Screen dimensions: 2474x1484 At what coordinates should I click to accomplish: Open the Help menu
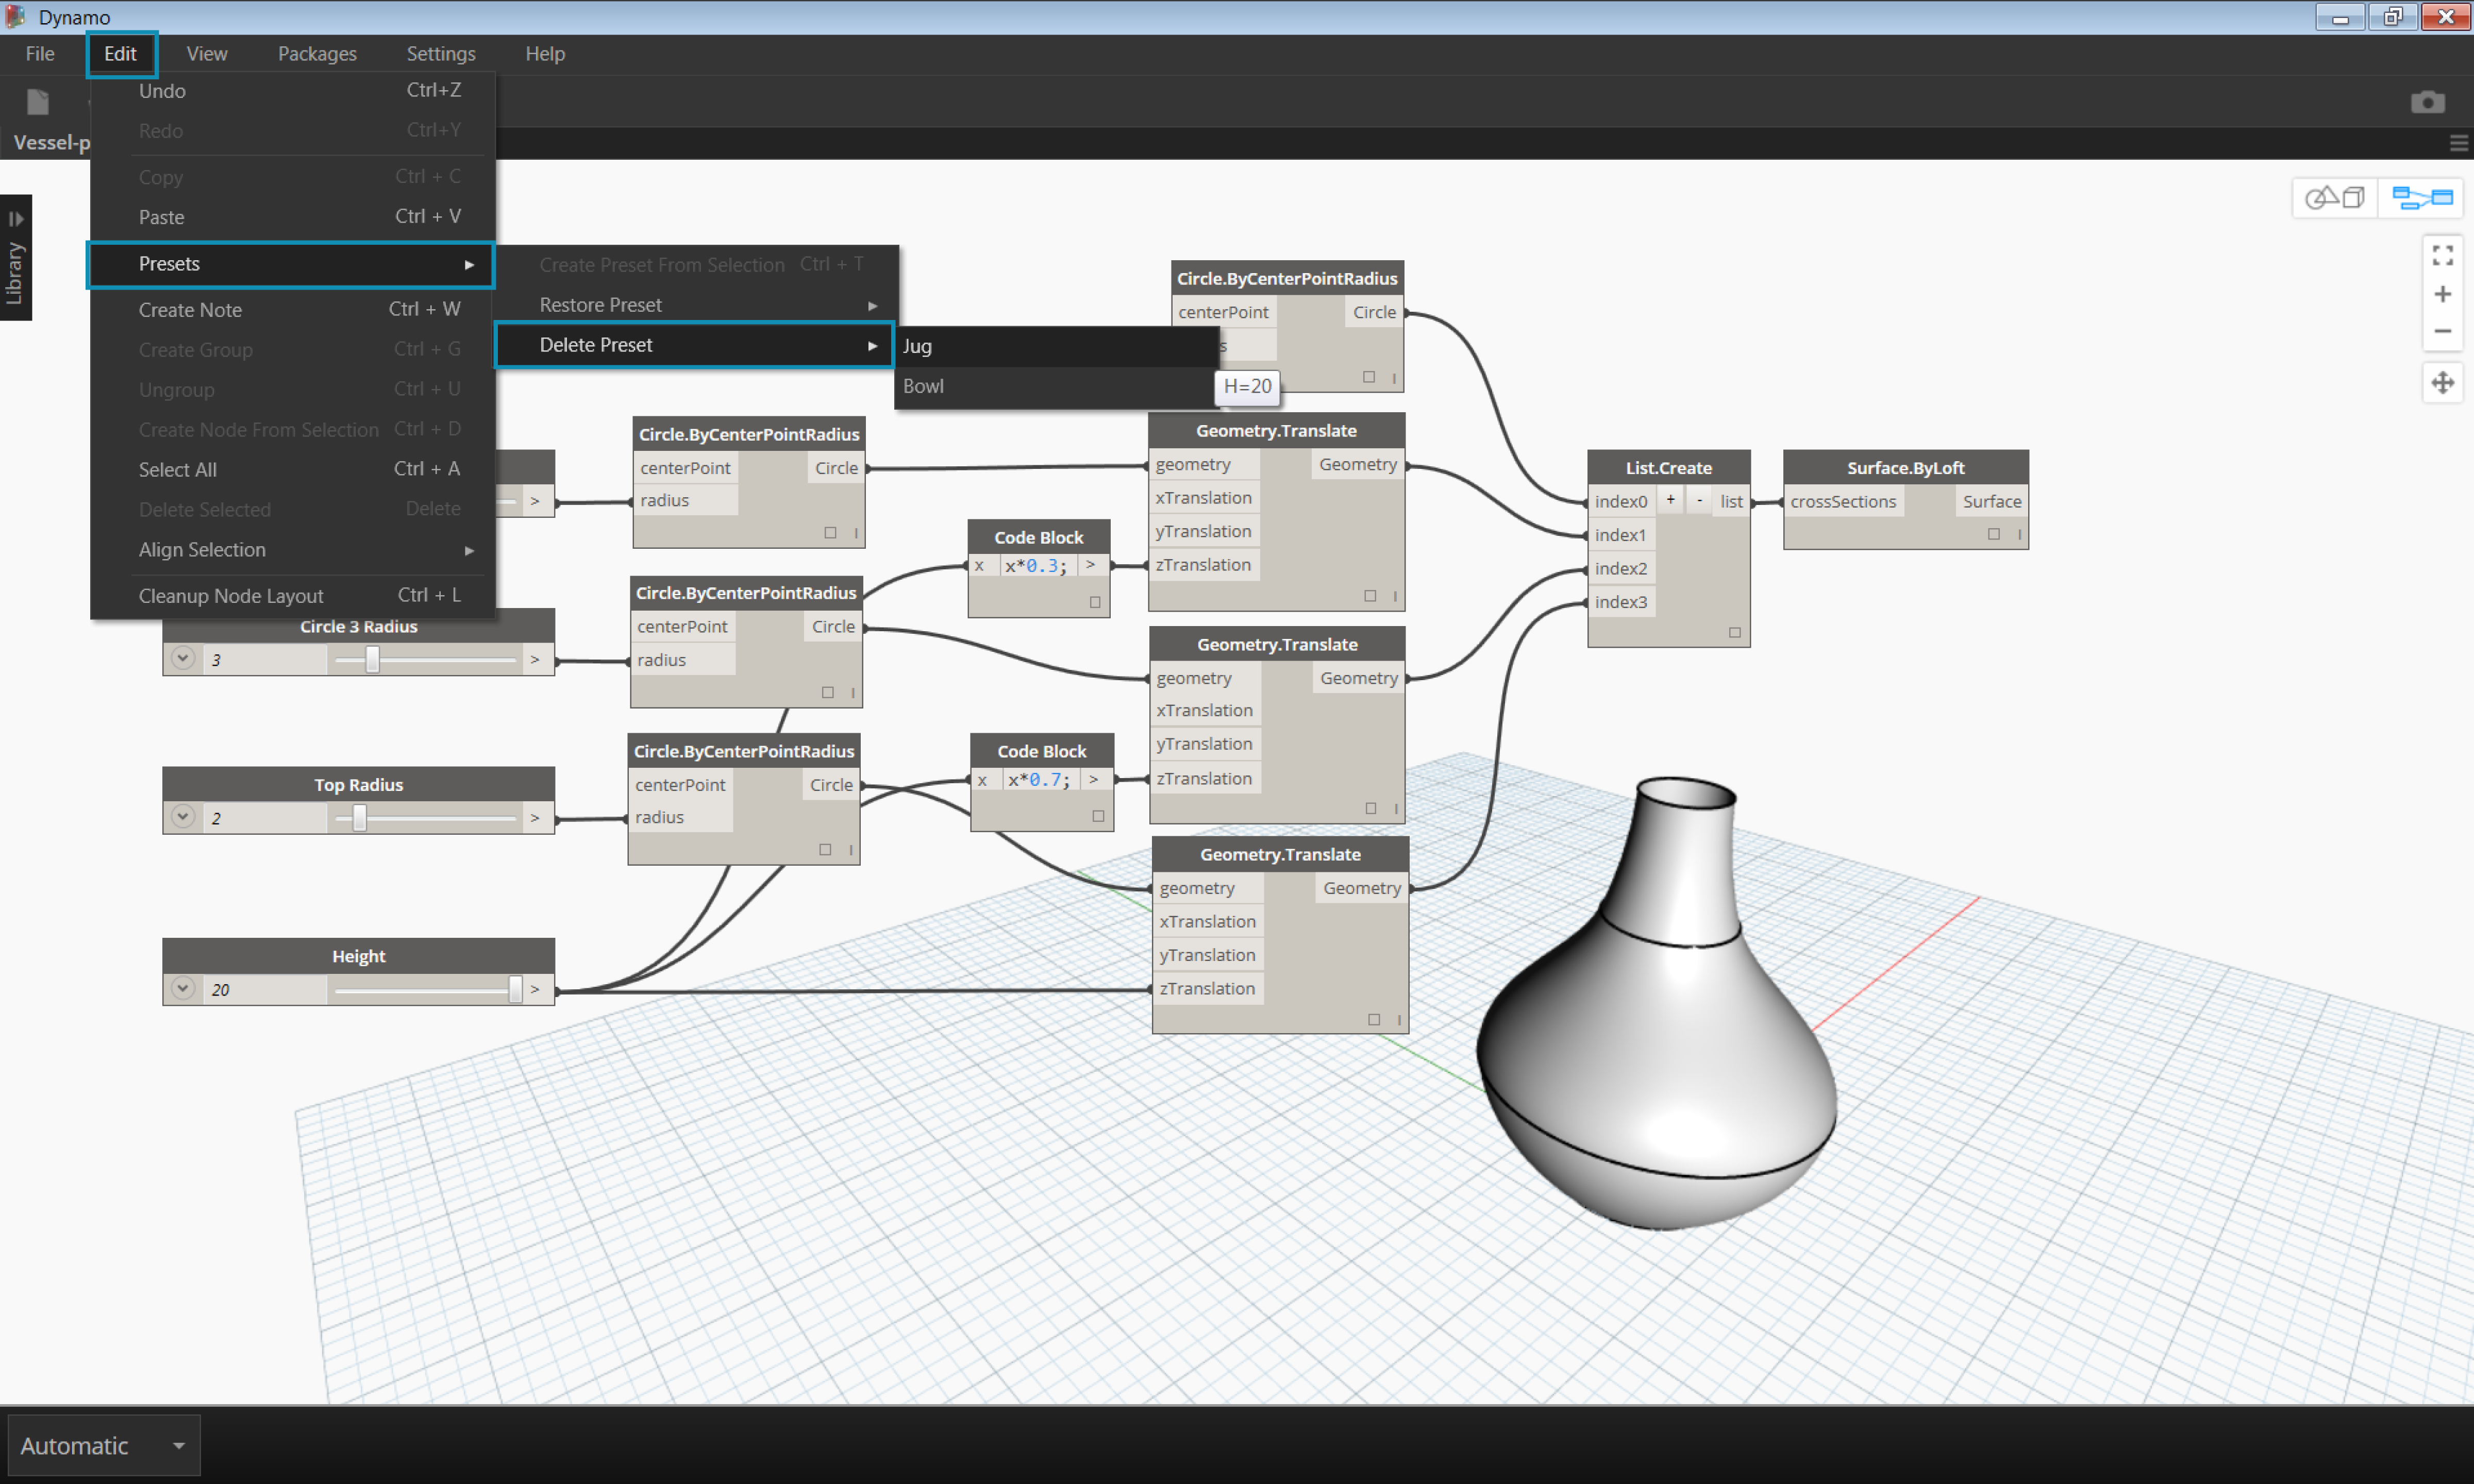click(545, 54)
